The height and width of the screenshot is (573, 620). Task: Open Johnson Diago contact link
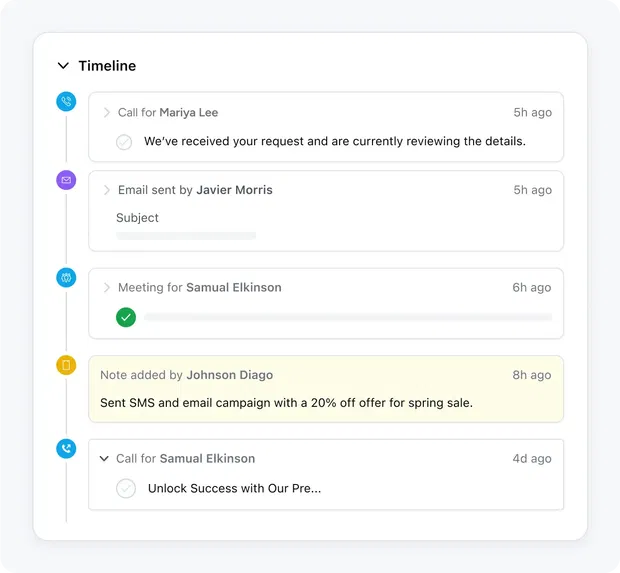(x=230, y=375)
